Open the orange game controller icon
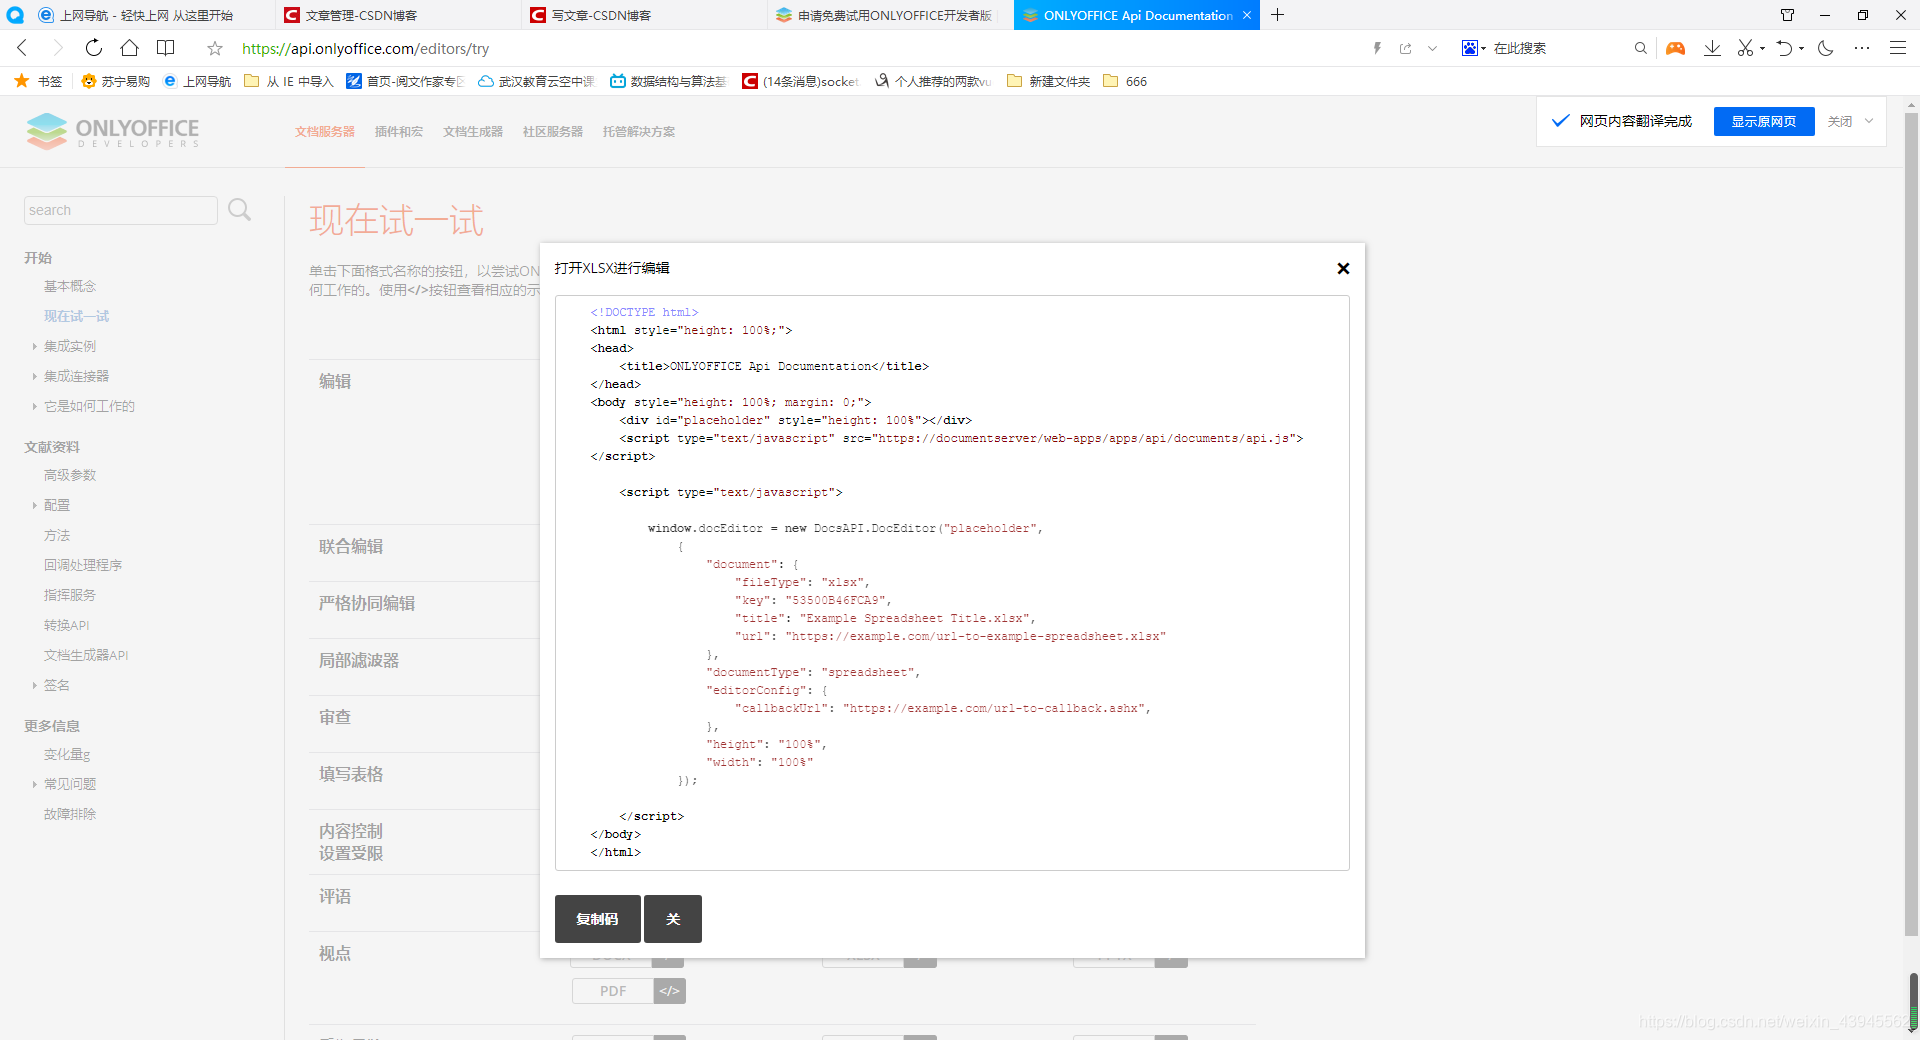The image size is (1920, 1040). tap(1675, 48)
